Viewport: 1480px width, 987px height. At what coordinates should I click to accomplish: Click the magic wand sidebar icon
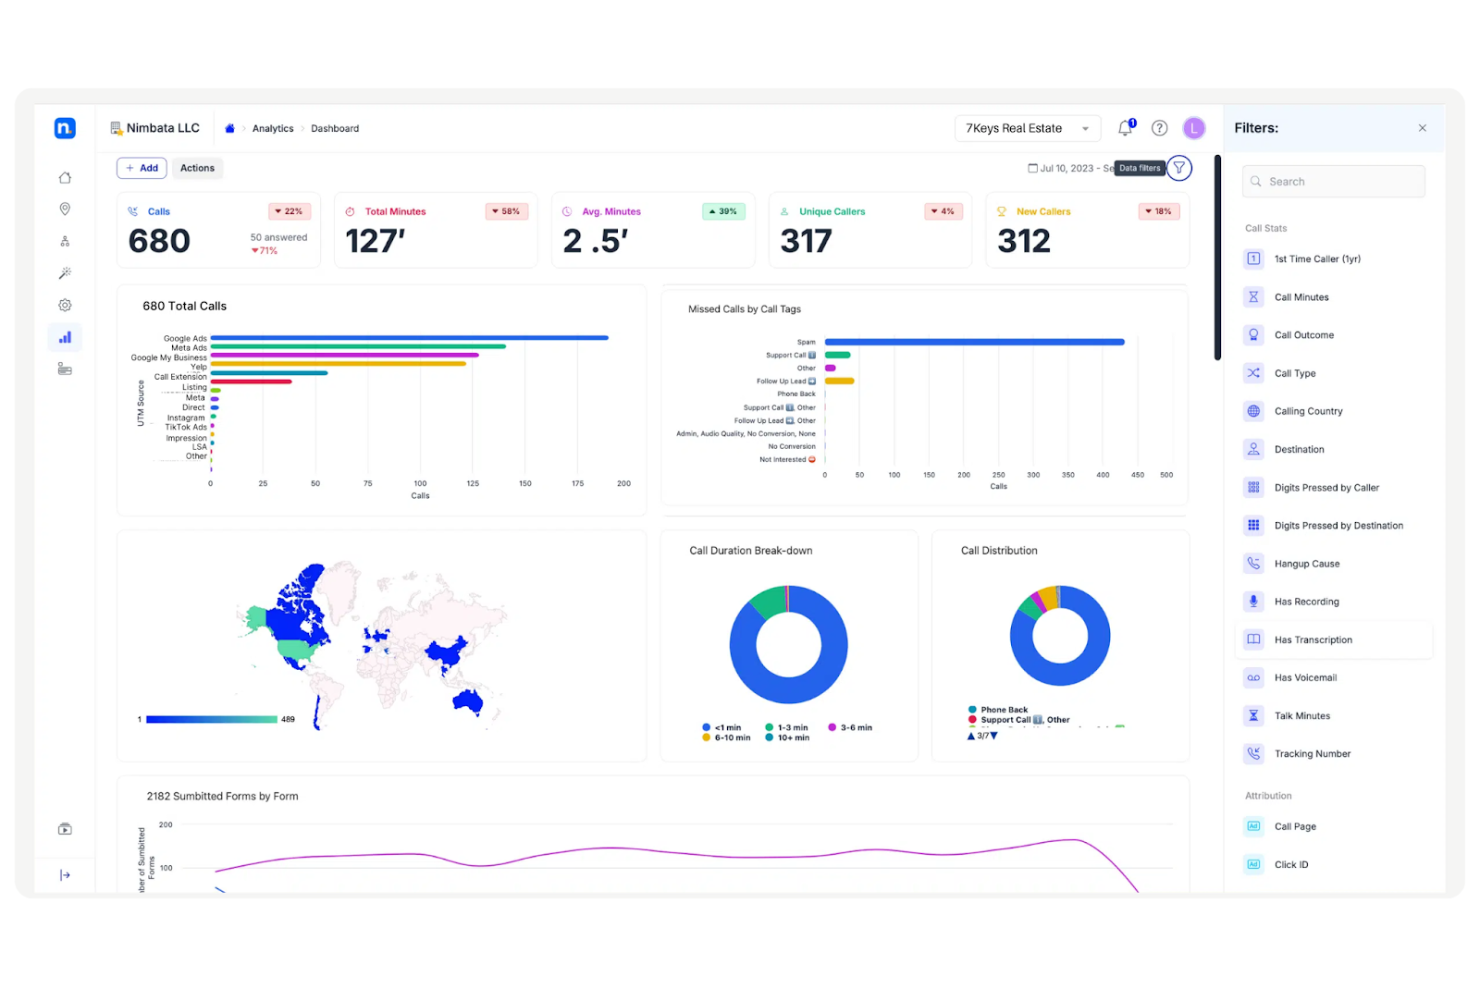click(65, 273)
